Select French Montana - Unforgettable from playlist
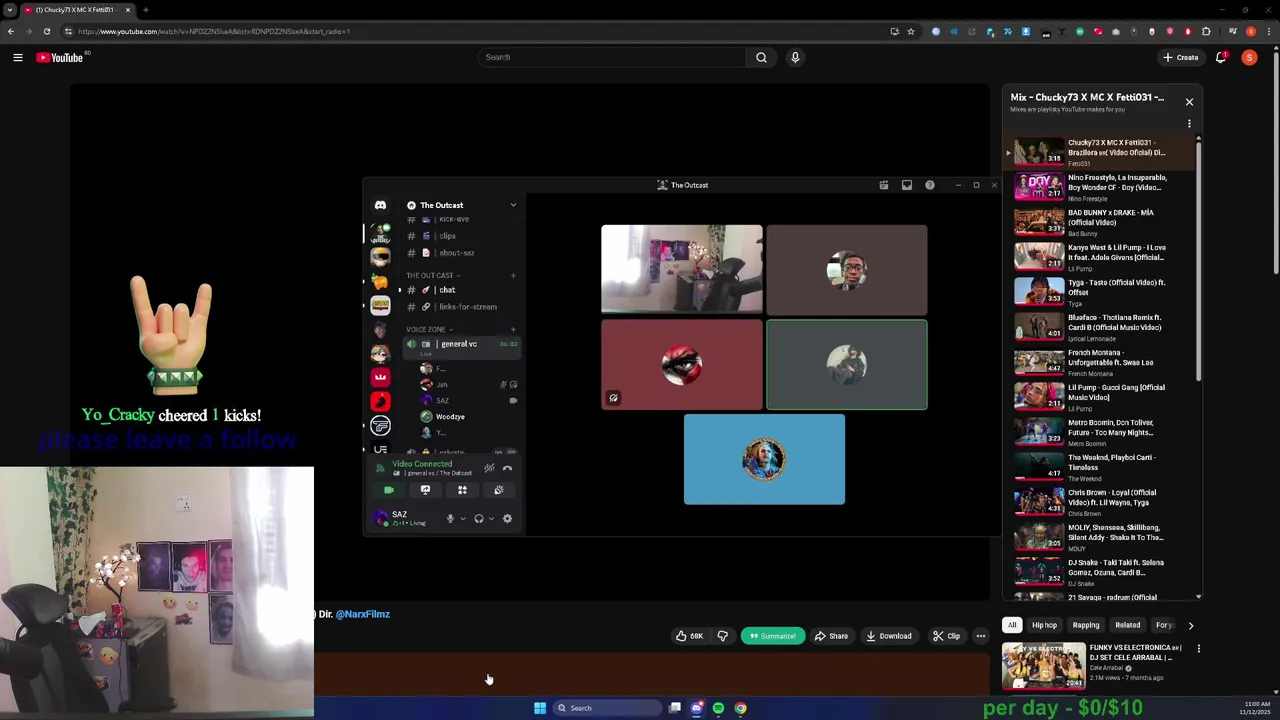This screenshot has height=720, width=1280. [1098, 361]
